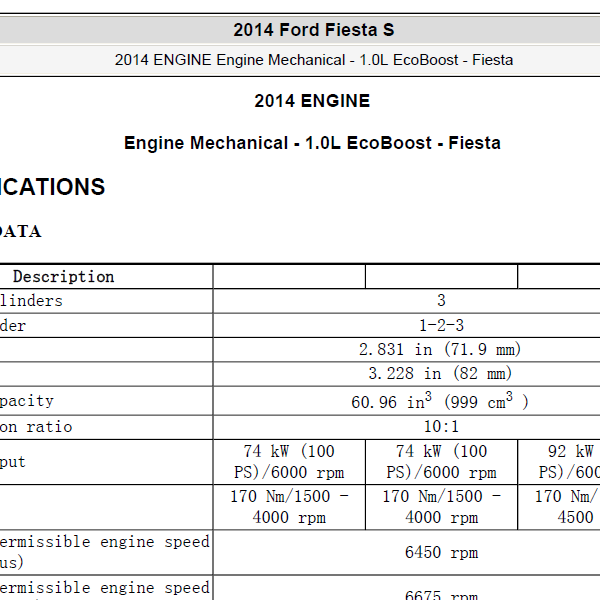Screen dimensions: 600x600
Task: Click the '2.831 in (71.9 mm)' cell
Action: pos(440,349)
